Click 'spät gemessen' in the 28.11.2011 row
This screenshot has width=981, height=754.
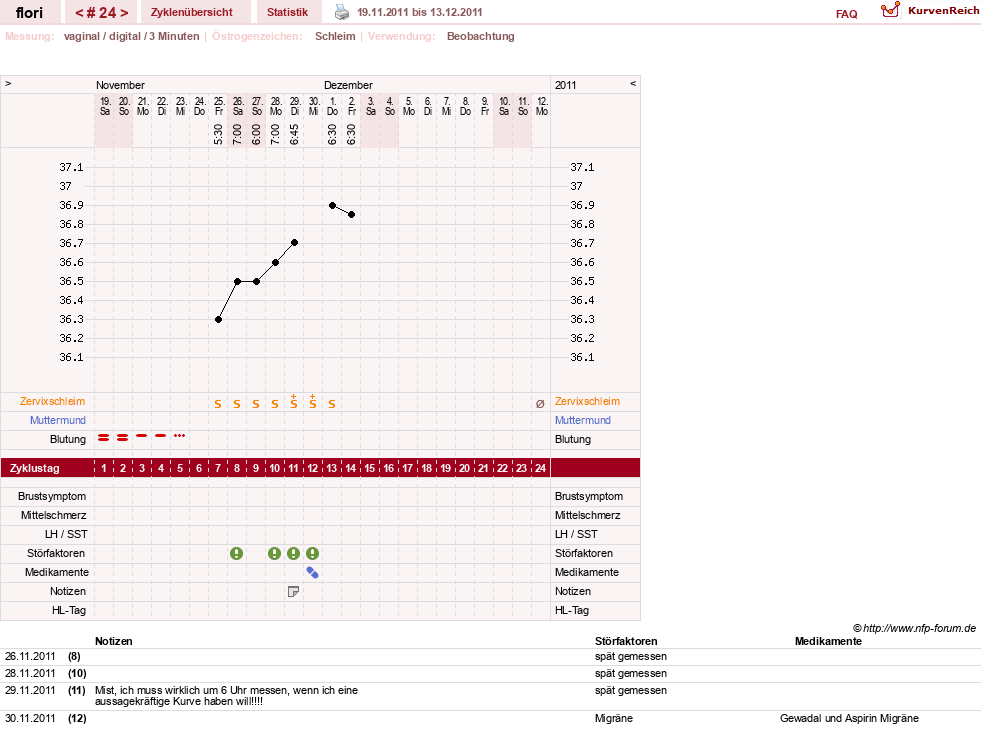click(631, 673)
